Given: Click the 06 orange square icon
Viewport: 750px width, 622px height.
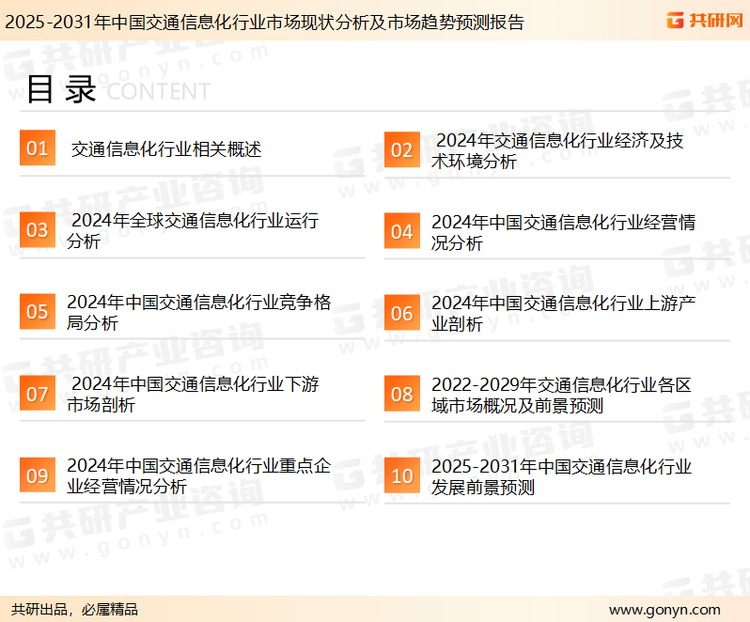Looking at the screenshot, I should tap(401, 313).
